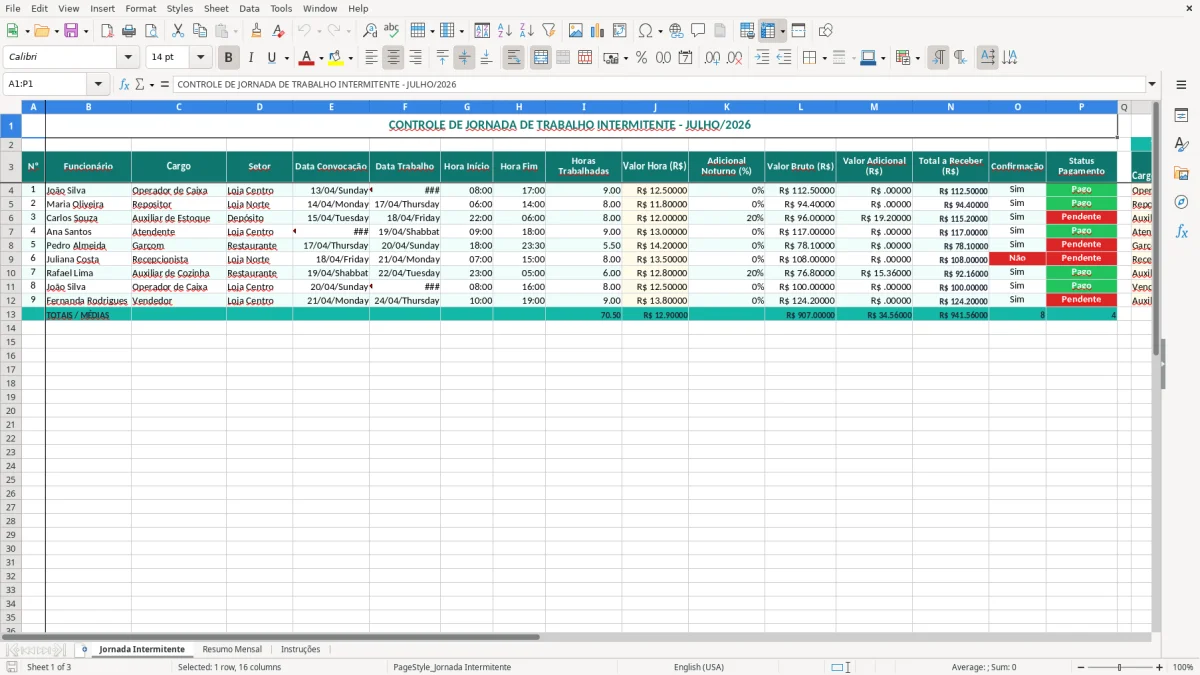Open the Font Size 14 pt dropdown
Image resolution: width=1200 pixels, height=675 pixels.
[x=201, y=58]
